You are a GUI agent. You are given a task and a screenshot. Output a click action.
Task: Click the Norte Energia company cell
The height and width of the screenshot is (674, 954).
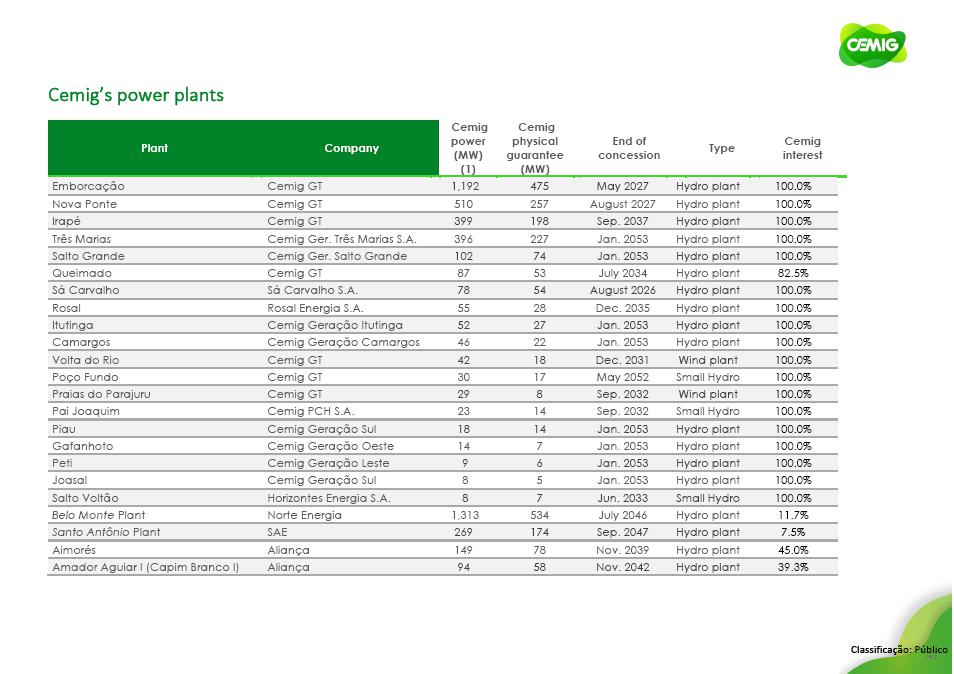tap(304, 515)
